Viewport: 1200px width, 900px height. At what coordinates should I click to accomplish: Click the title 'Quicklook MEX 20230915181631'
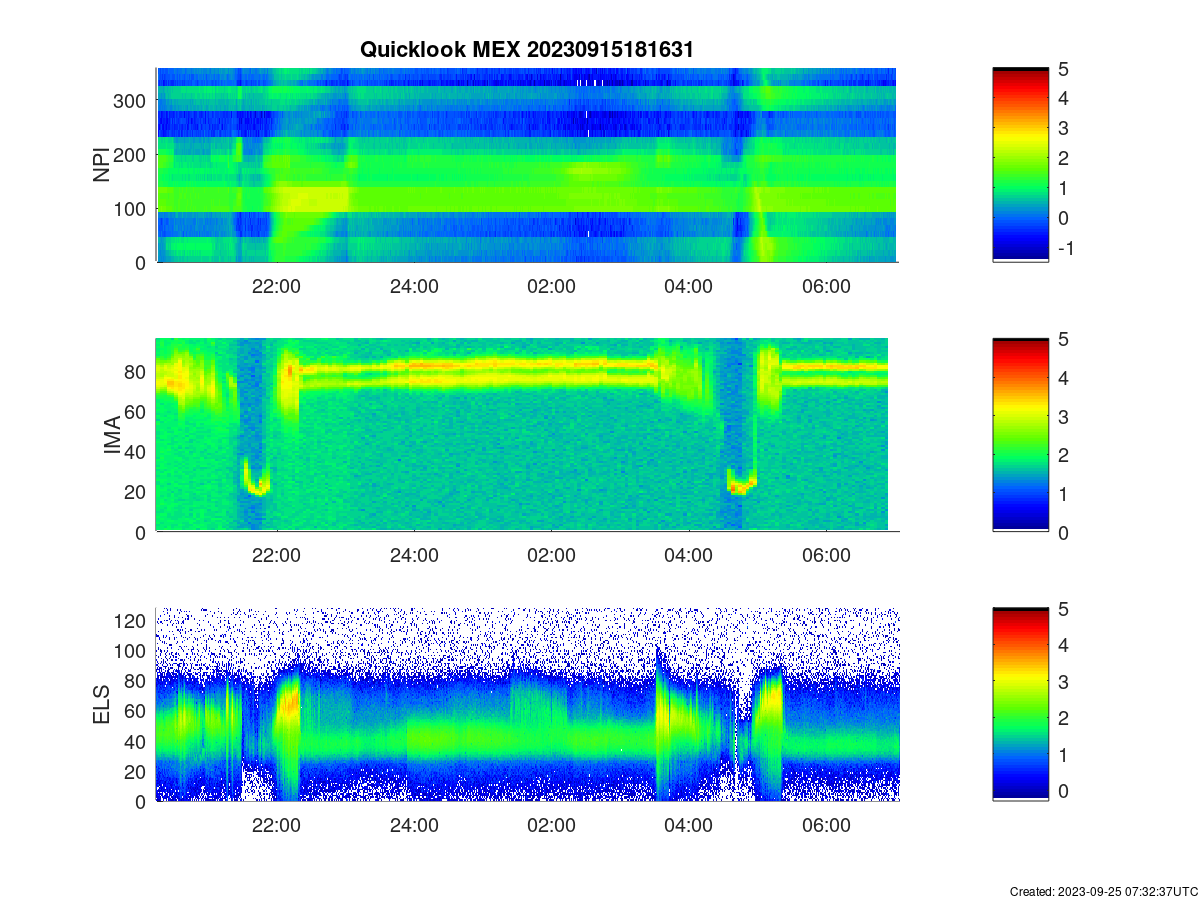click(x=526, y=50)
